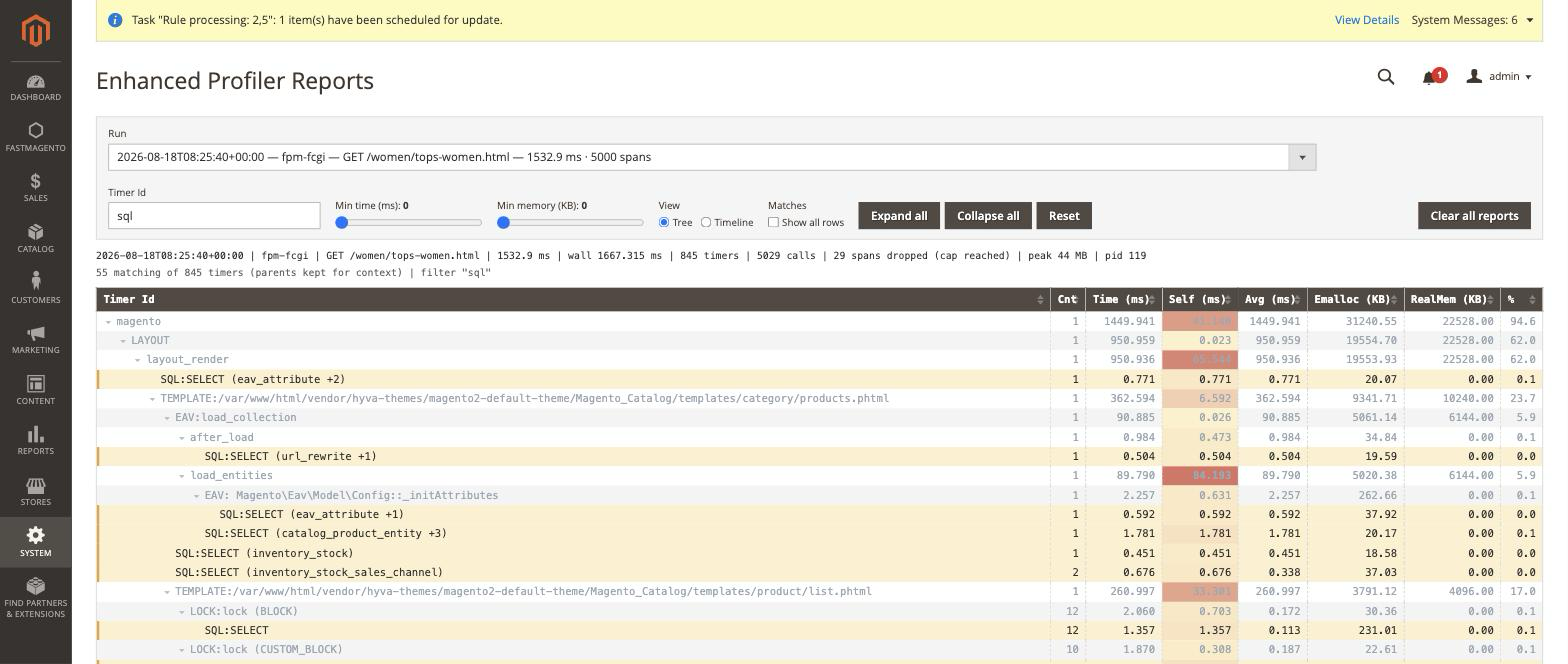Open the Content menu icon

point(35,384)
